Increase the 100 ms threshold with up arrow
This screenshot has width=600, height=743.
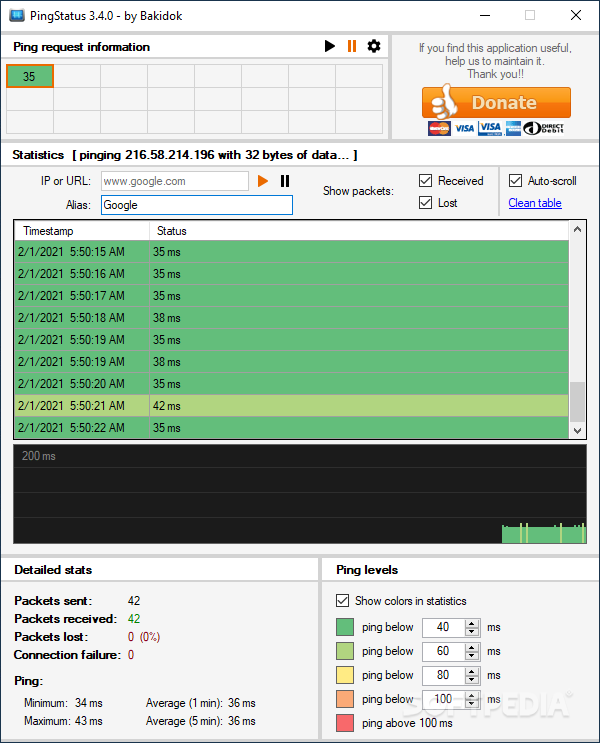tap(472, 695)
